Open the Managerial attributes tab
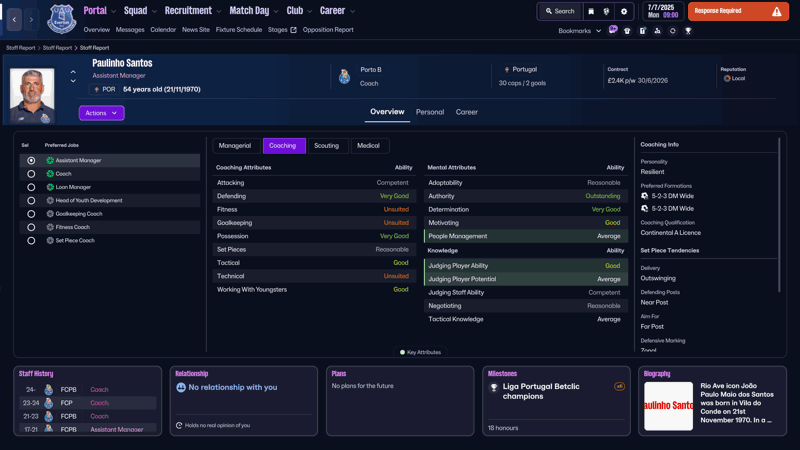The width and height of the screenshot is (800, 450). tap(235, 146)
